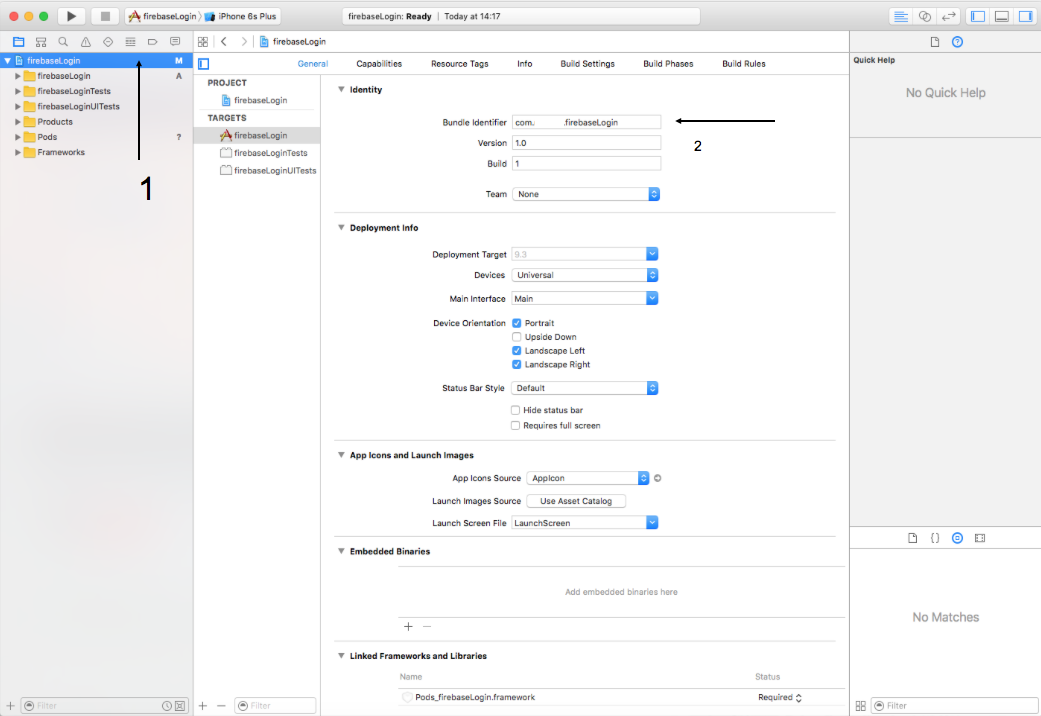Open the App Icons Source dropdown
The image size is (1041, 716).
[x=588, y=478]
